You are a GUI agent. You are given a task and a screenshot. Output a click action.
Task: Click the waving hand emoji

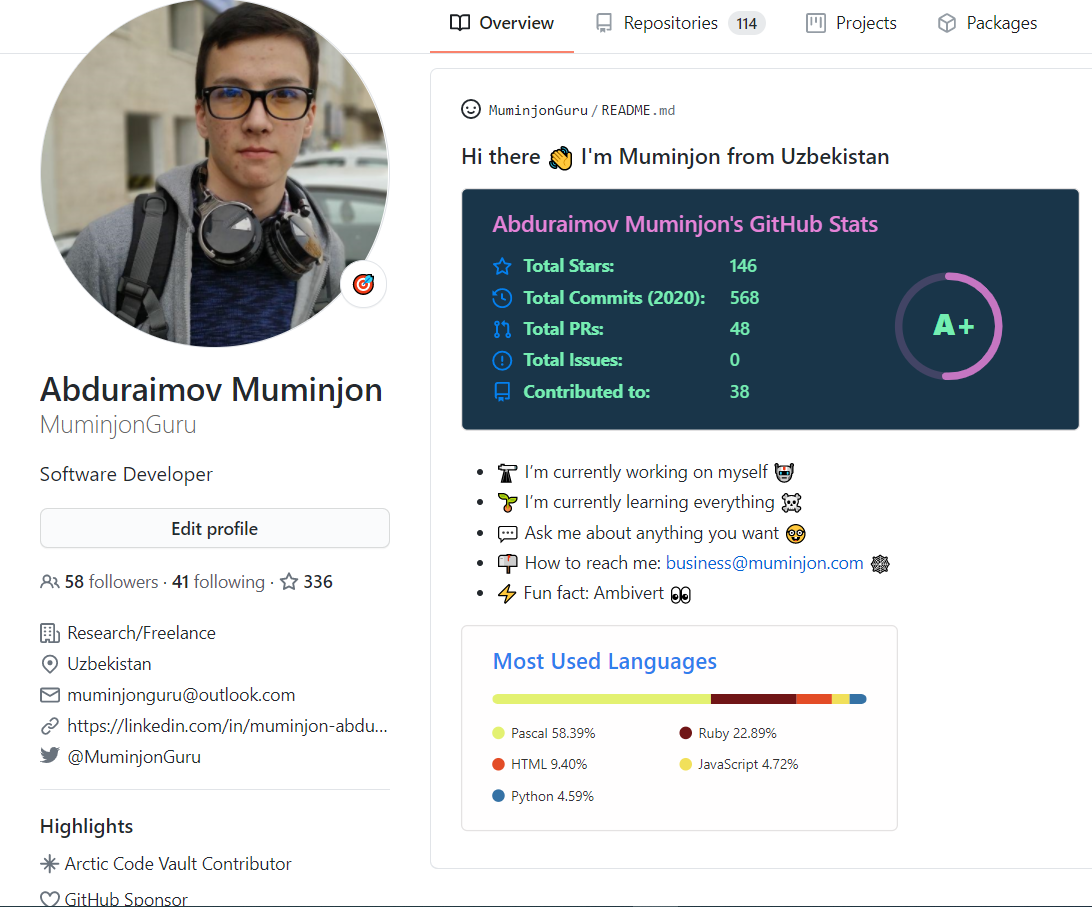point(561,158)
